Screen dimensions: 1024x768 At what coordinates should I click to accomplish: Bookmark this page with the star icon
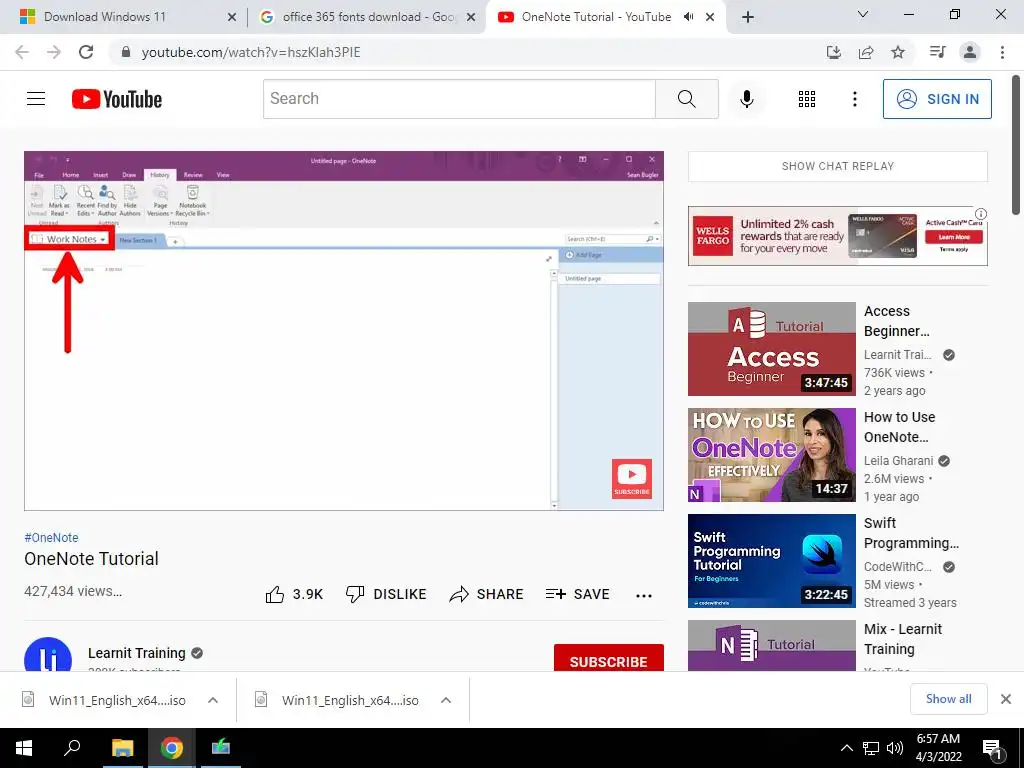[898, 52]
